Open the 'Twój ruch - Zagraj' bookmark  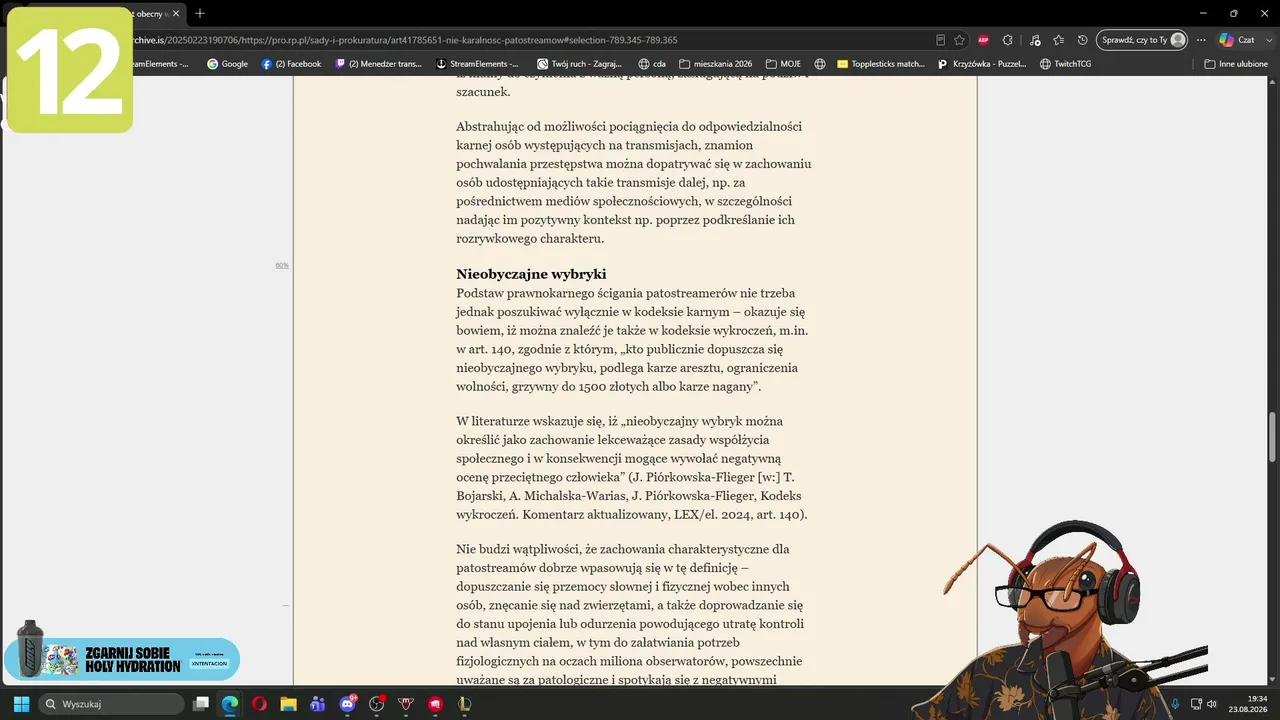tap(578, 64)
